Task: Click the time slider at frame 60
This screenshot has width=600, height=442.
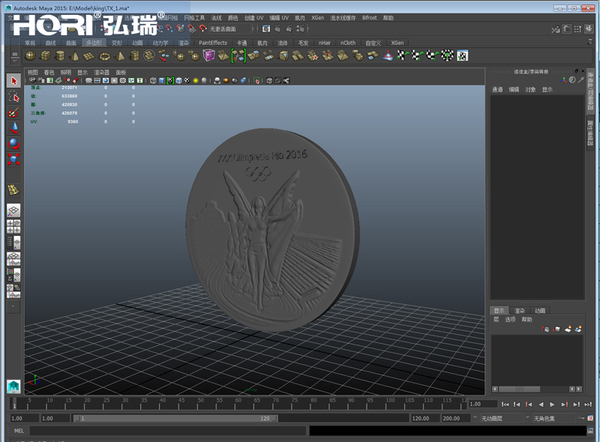Action: 235,404
